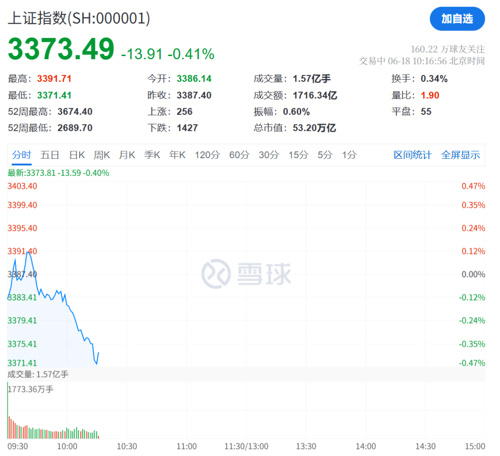
Task: Click the 换手 value 0.34%
Action: tap(434, 79)
